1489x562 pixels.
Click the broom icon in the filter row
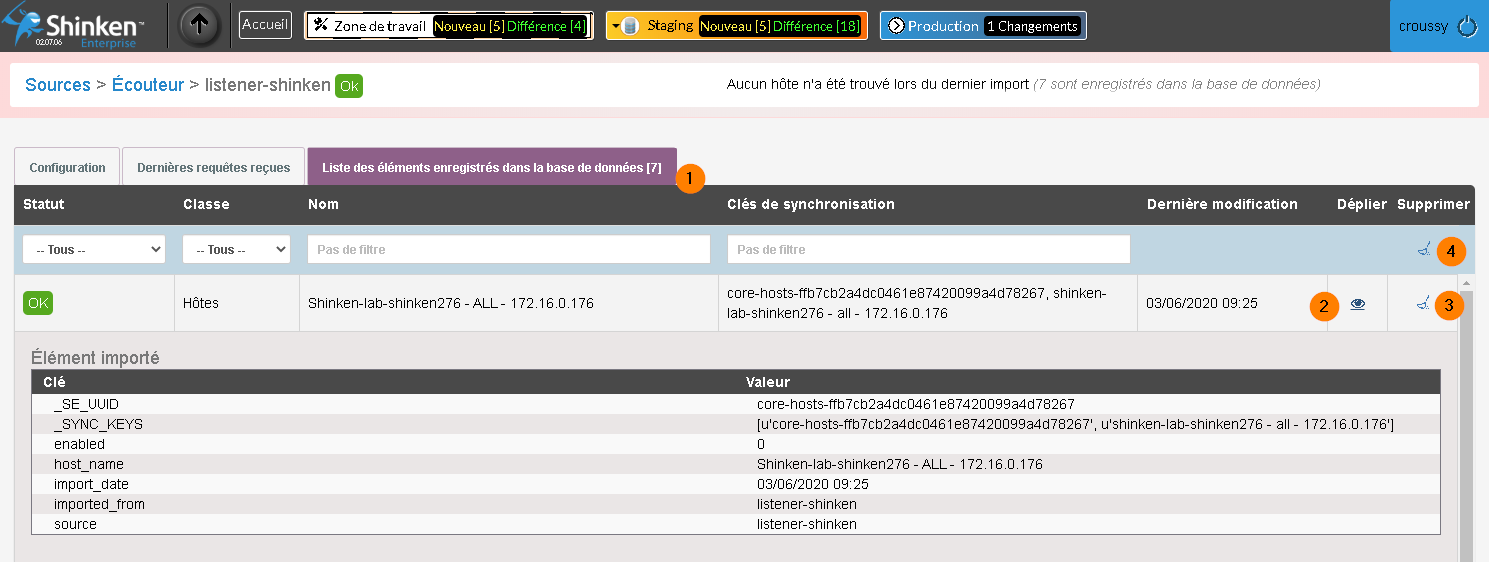1424,250
